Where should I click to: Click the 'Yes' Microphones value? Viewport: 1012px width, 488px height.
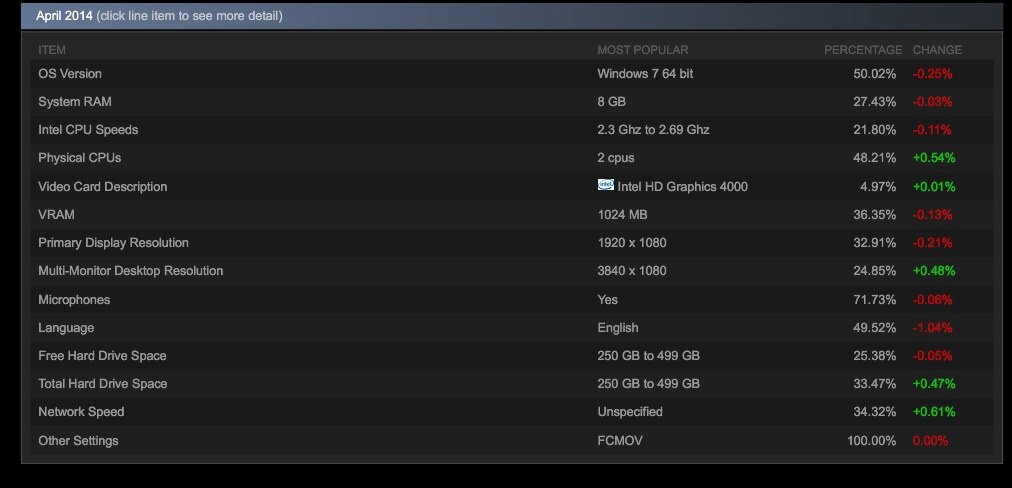(607, 300)
